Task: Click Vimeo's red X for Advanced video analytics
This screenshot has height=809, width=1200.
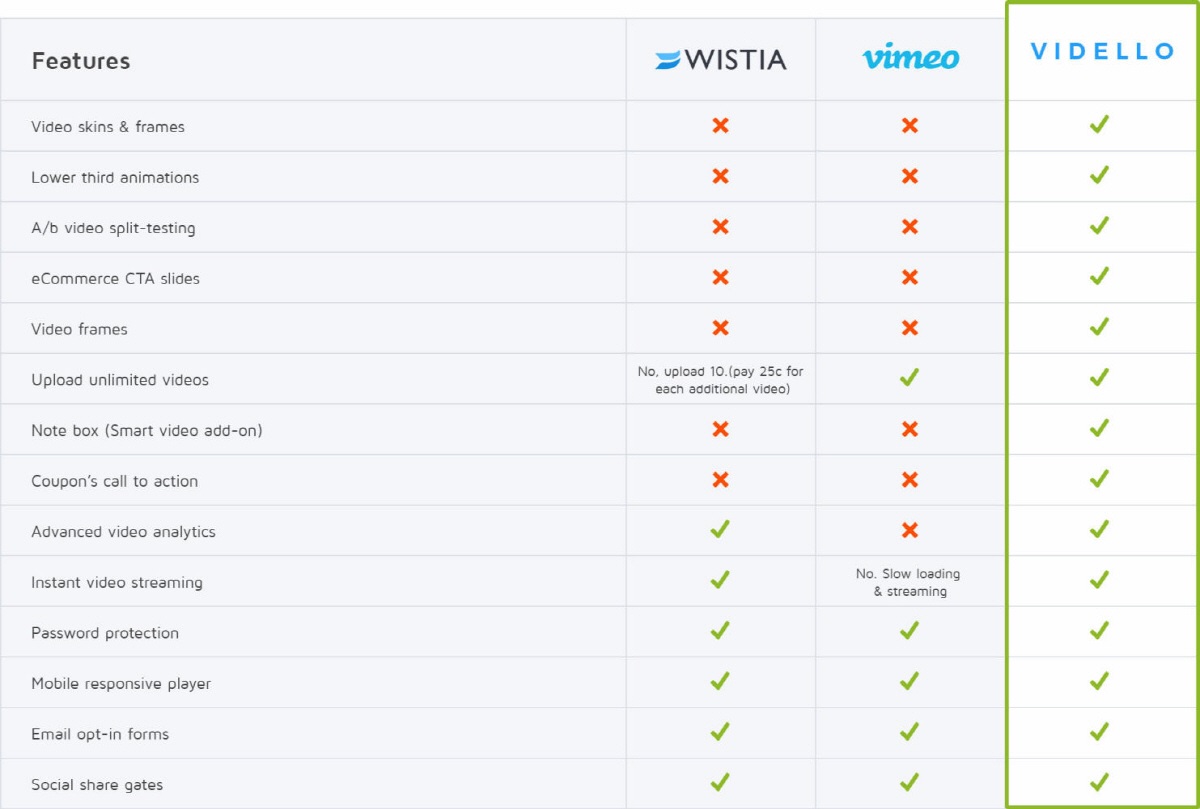Action: coord(909,530)
